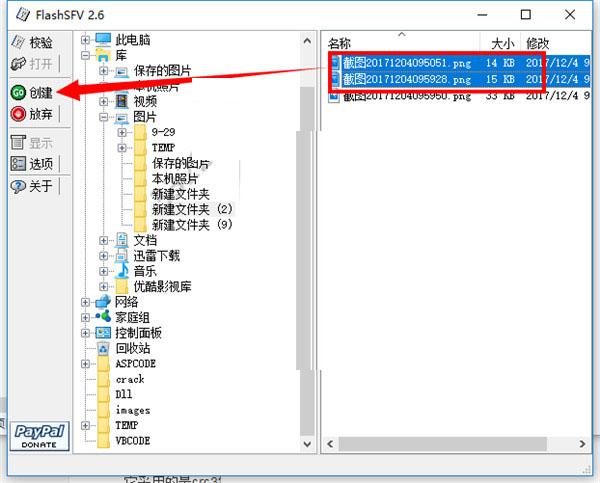600x483 pixels.
Task: Click file list scroll left arrow
Action: 330,444
